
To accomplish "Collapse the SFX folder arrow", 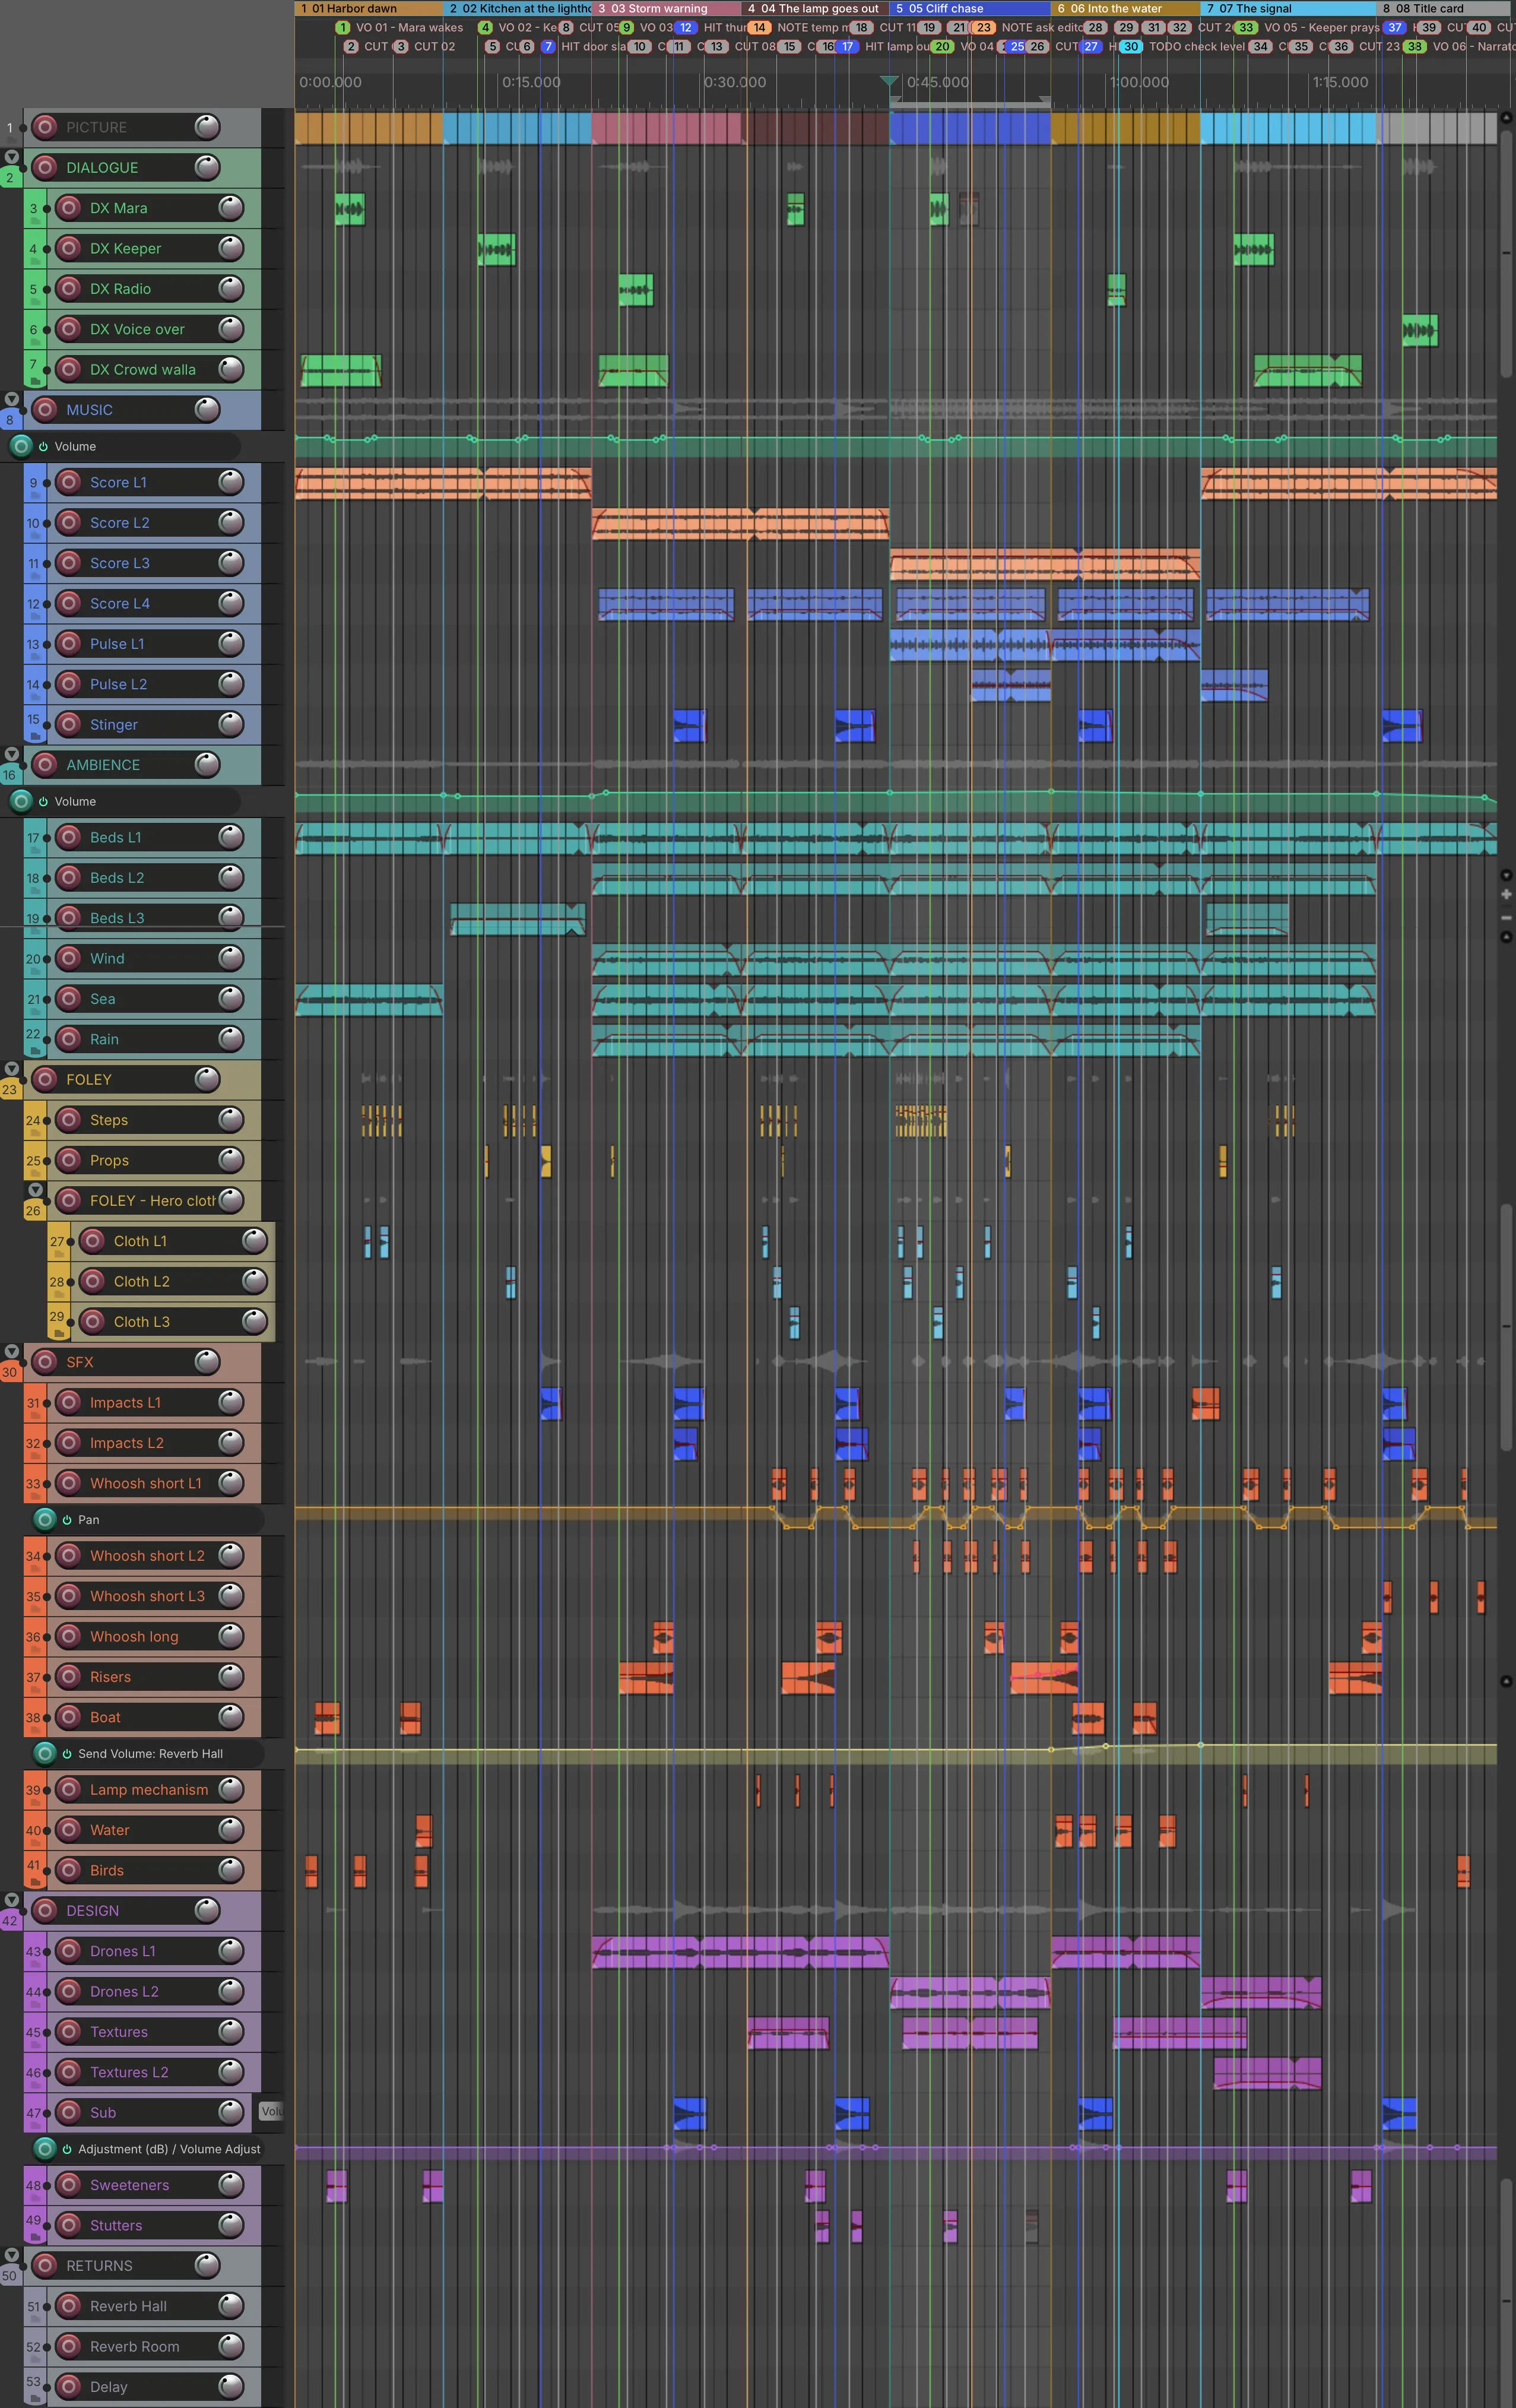I will pyautogui.click(x=11, y=1351).
